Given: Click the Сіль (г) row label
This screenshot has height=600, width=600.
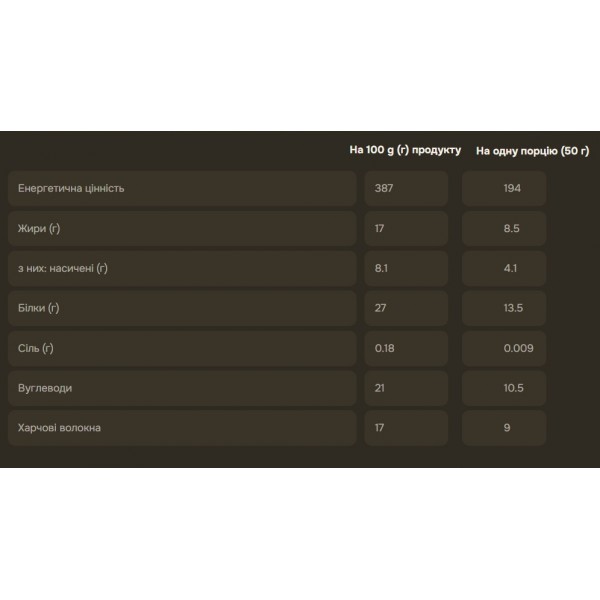Looking at the screenshot, I should pos(183,348).
